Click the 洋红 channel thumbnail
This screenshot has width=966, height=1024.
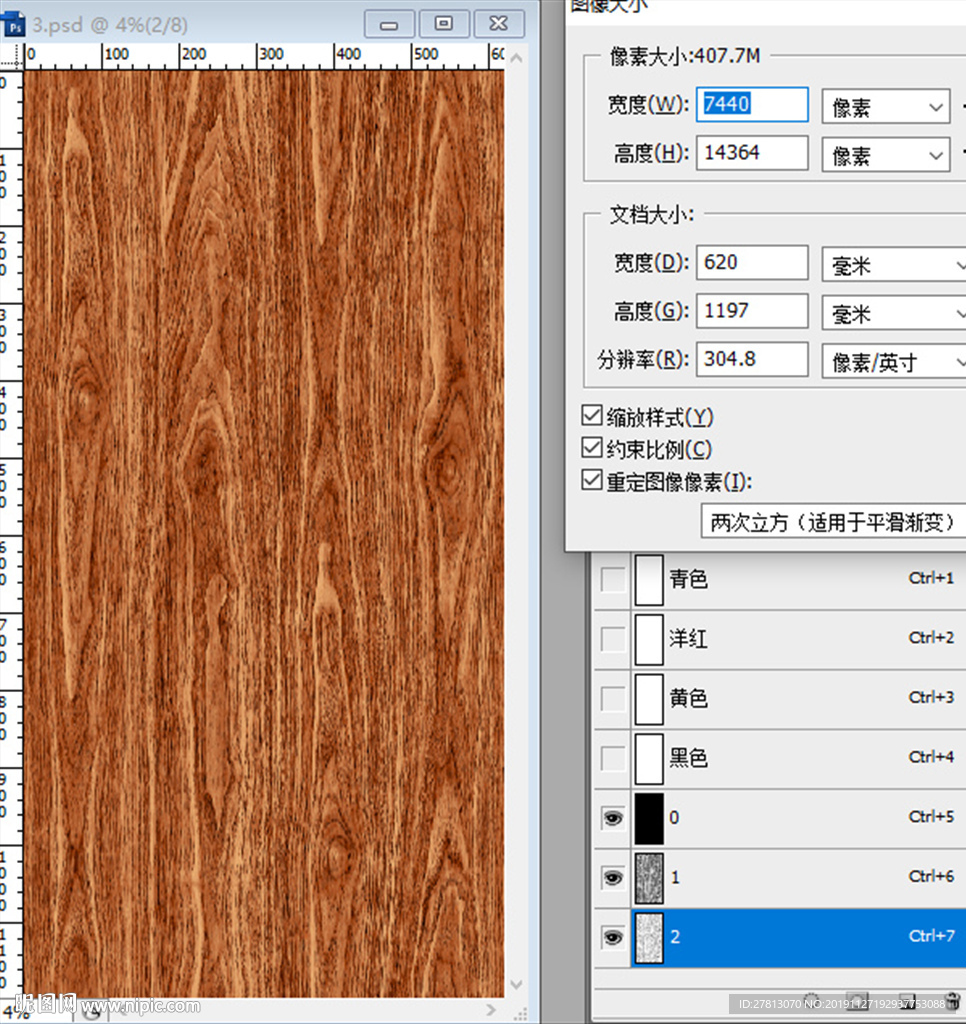(x=649, y=639)
